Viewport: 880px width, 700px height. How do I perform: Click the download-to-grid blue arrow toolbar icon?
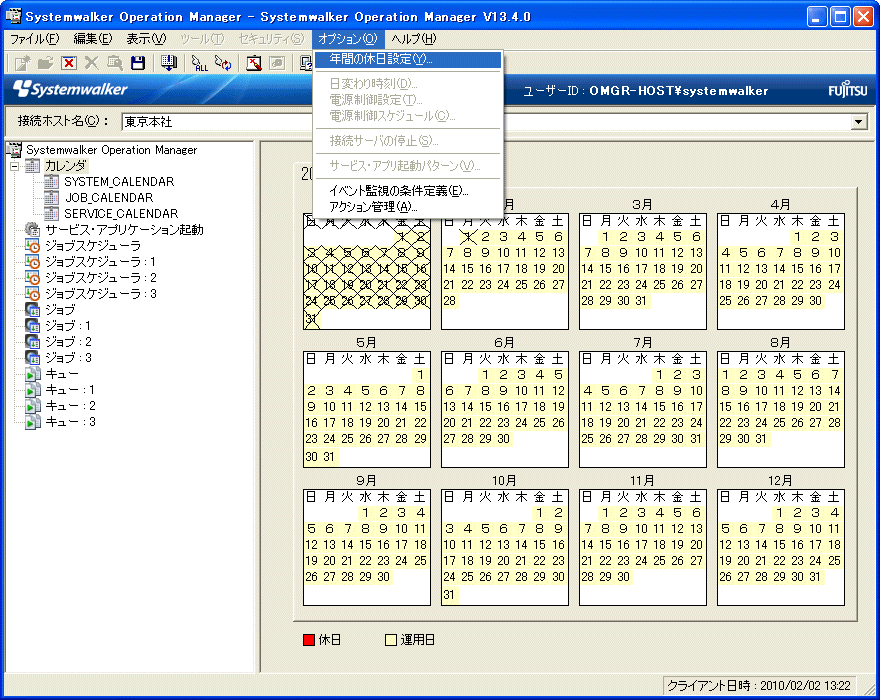pyautogui.click(x=168, y=63)
